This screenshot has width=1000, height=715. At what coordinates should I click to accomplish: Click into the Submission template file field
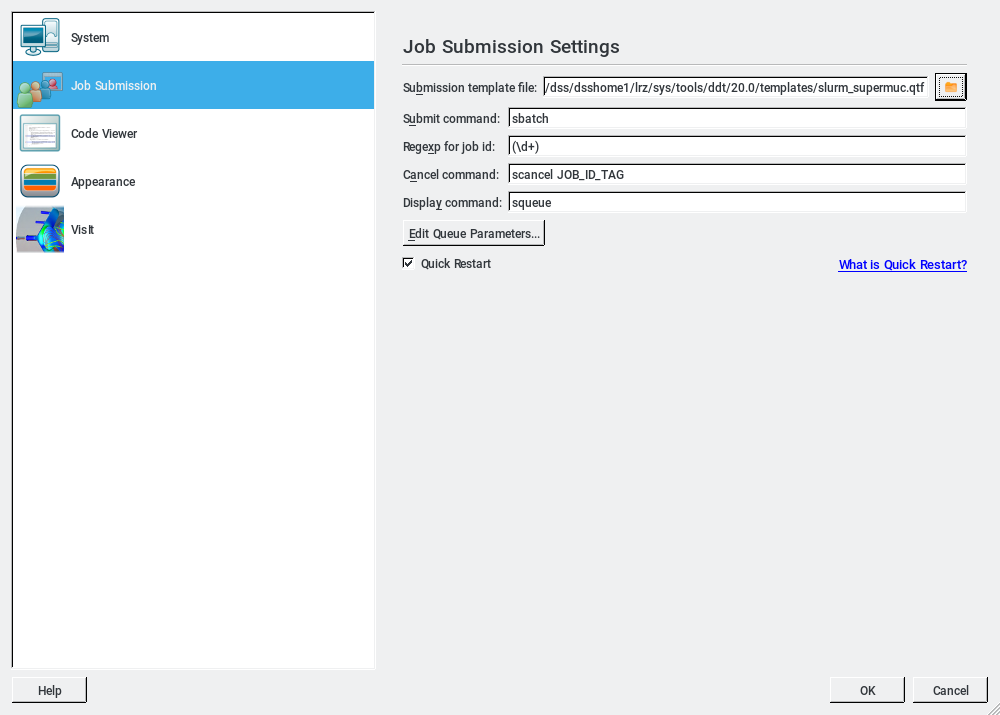(735, 88)
